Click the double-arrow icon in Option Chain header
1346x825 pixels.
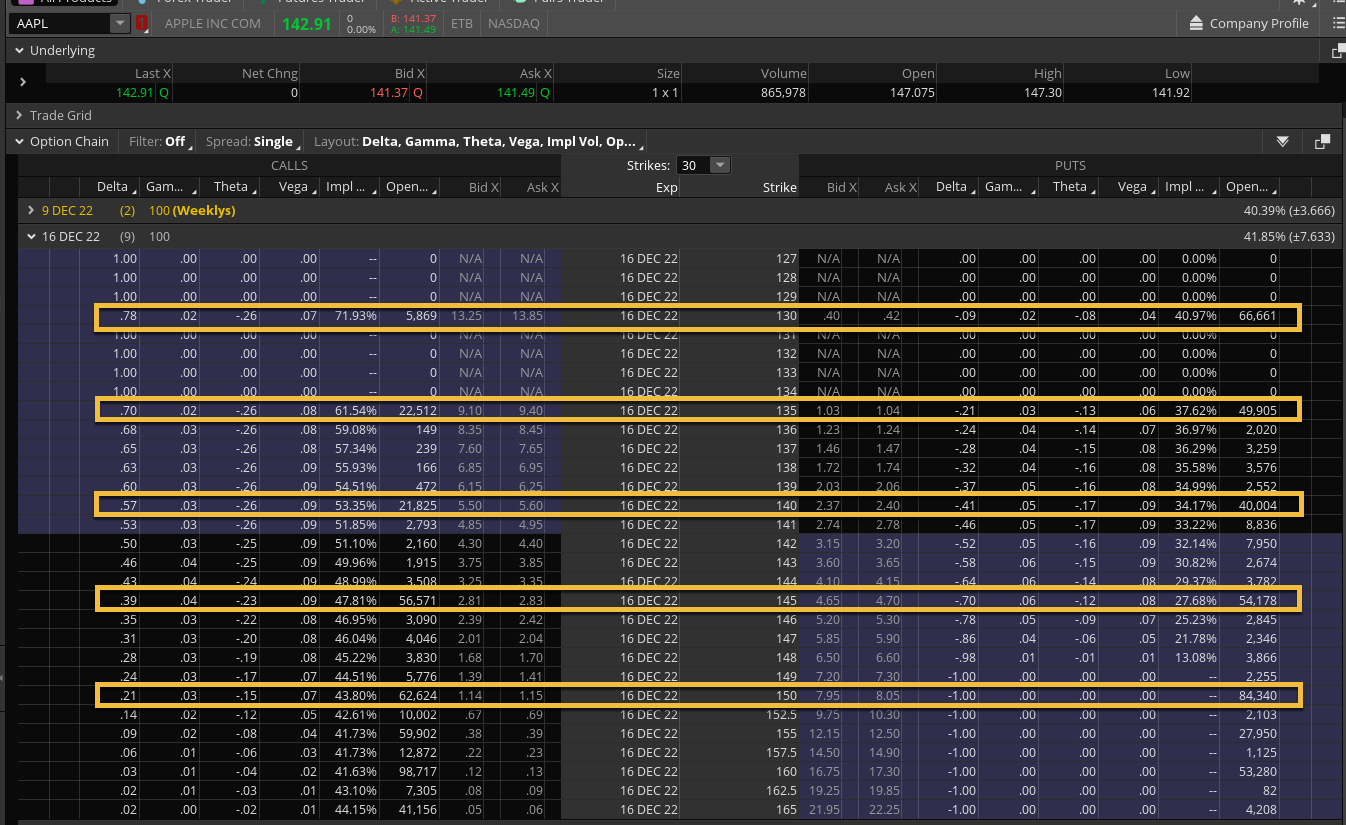point(1282,142)
